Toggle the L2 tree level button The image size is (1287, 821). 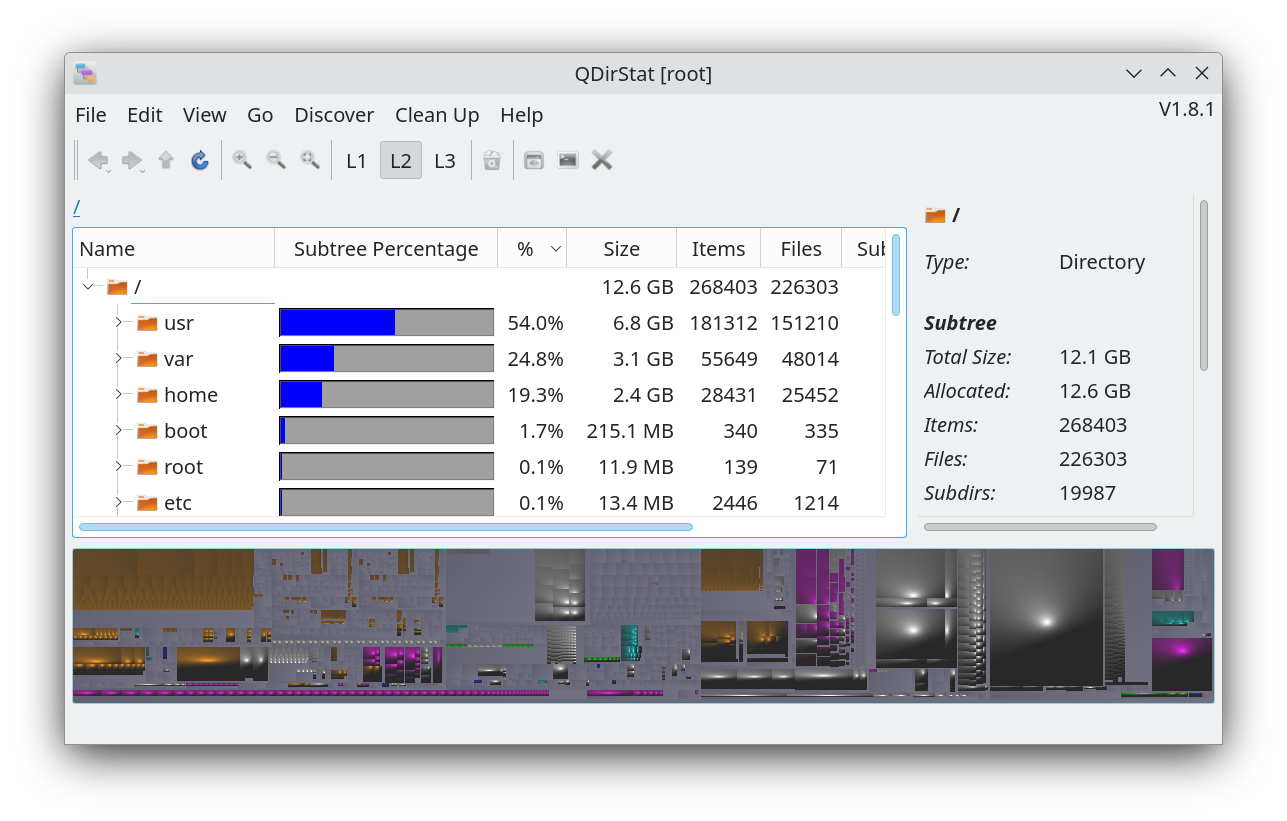401,160
